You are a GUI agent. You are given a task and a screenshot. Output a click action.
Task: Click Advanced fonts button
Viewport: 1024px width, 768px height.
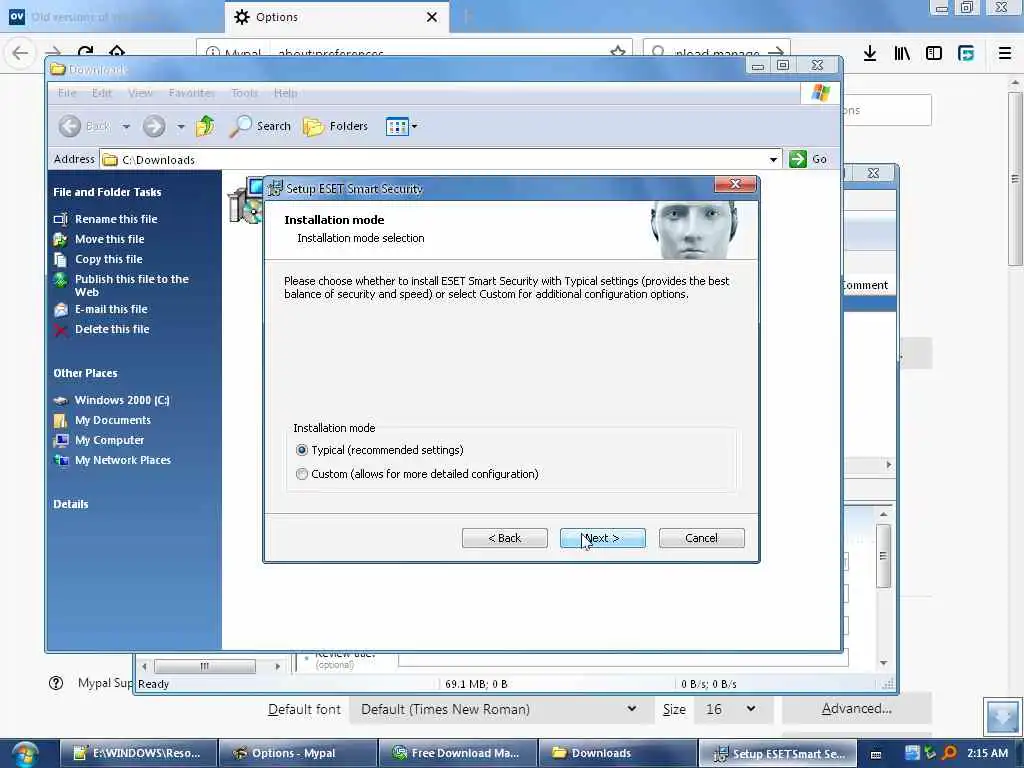tap(856, 709)
